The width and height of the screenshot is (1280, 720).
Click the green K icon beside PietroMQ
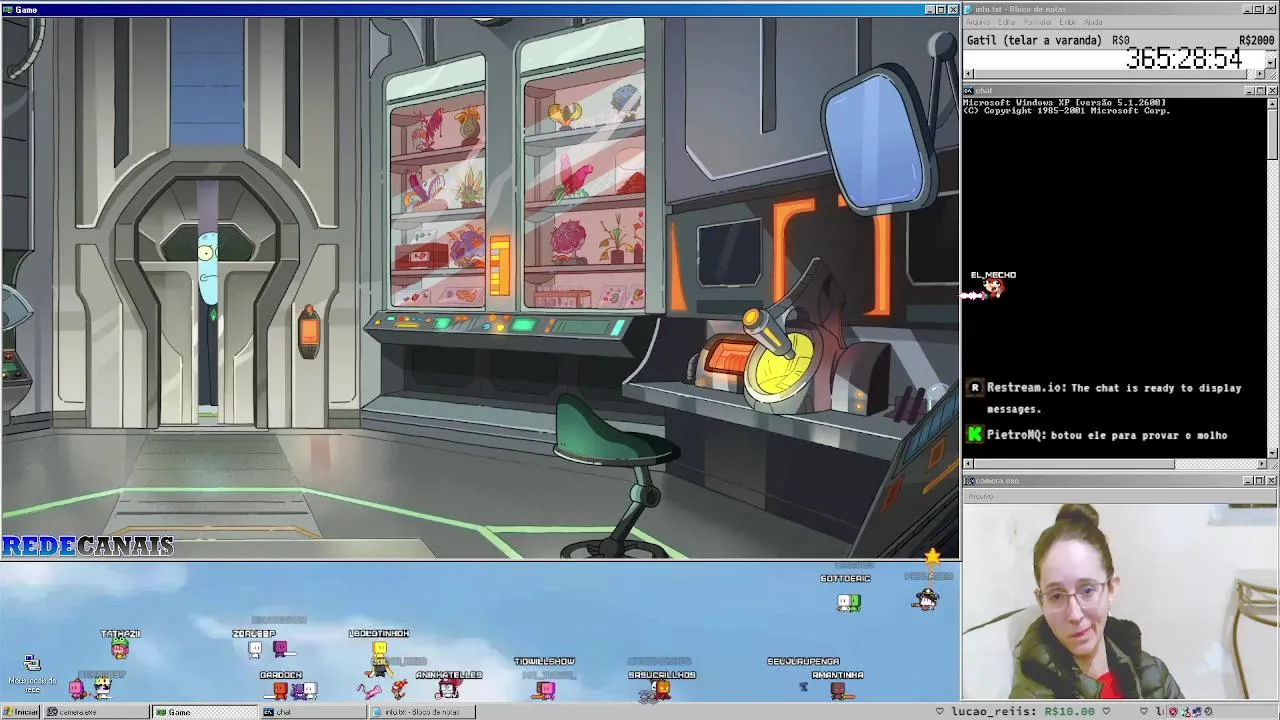coord(975,435)
